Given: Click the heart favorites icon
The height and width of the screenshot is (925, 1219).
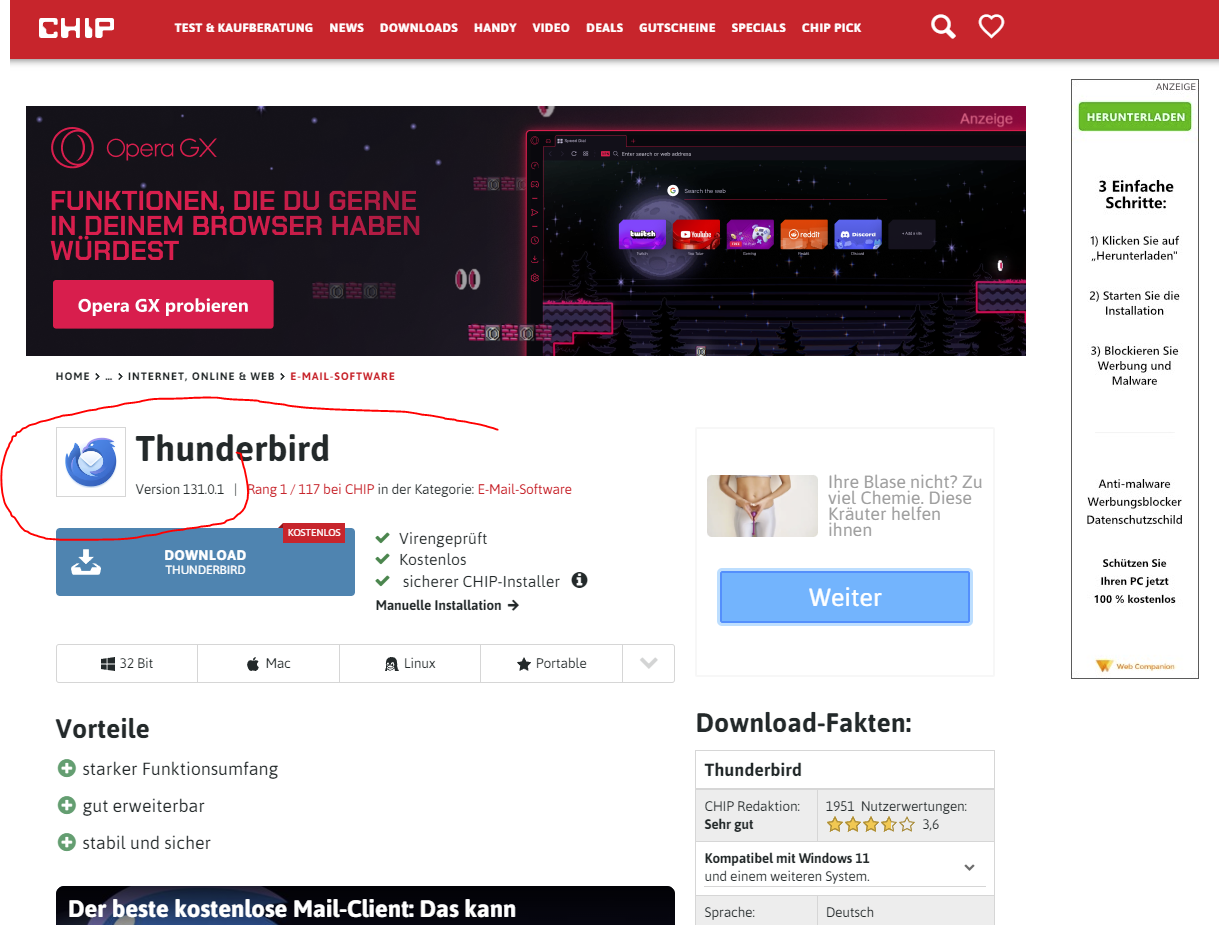Looking at the screenshot, I should click(x=991, y=27).
